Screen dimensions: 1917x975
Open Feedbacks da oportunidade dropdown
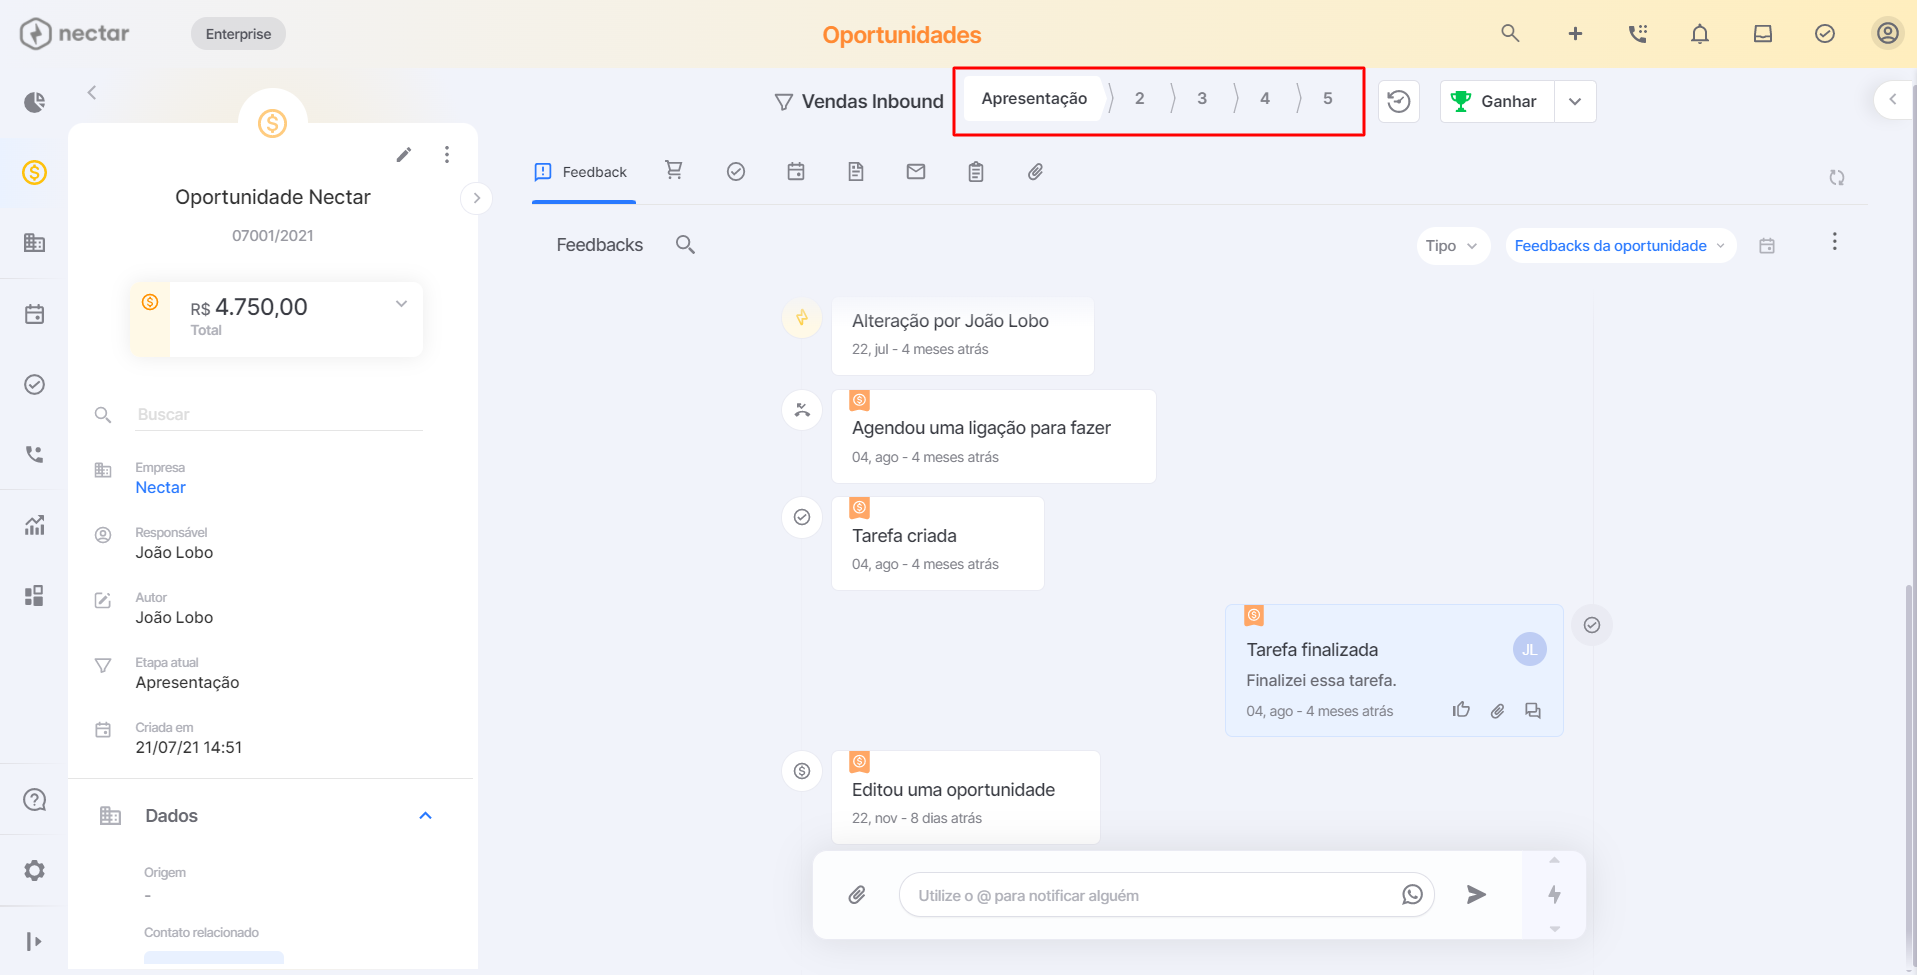tap(1621, 246)
